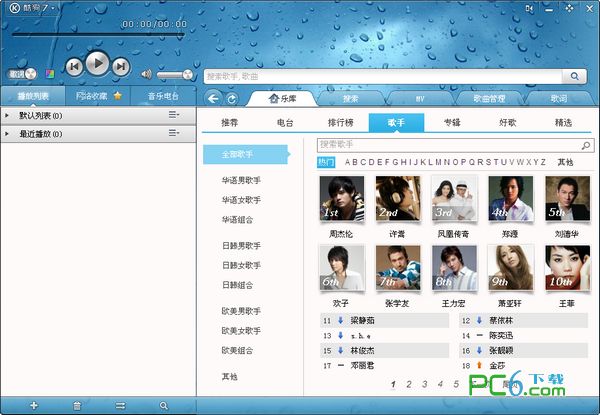The image size is (600, 415).
Task: Switch to the 音乐电台 tab
Action: click(163, 96)
